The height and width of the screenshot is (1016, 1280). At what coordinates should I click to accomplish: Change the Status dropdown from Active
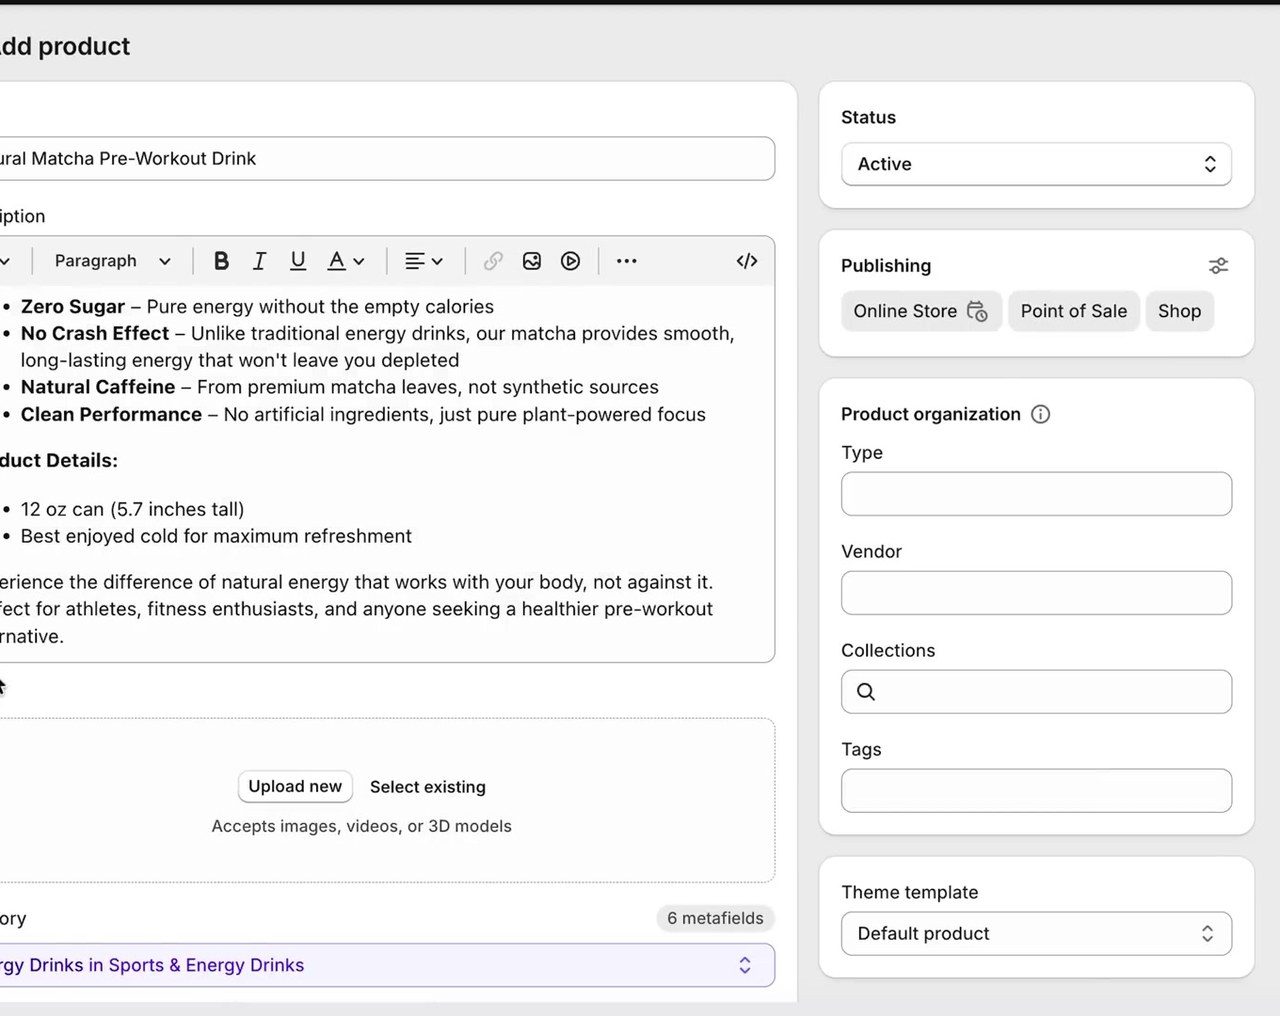point(1036,164)
